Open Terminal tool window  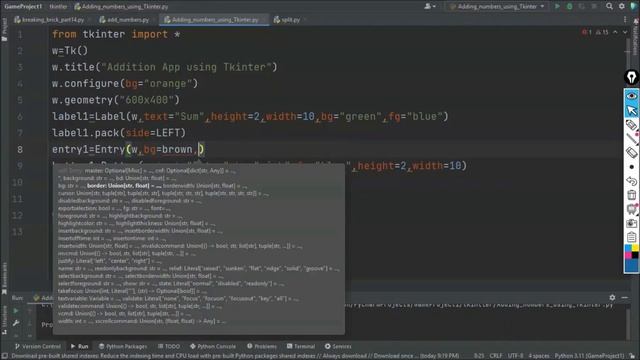pyautogui.click(x=301, y=346)
